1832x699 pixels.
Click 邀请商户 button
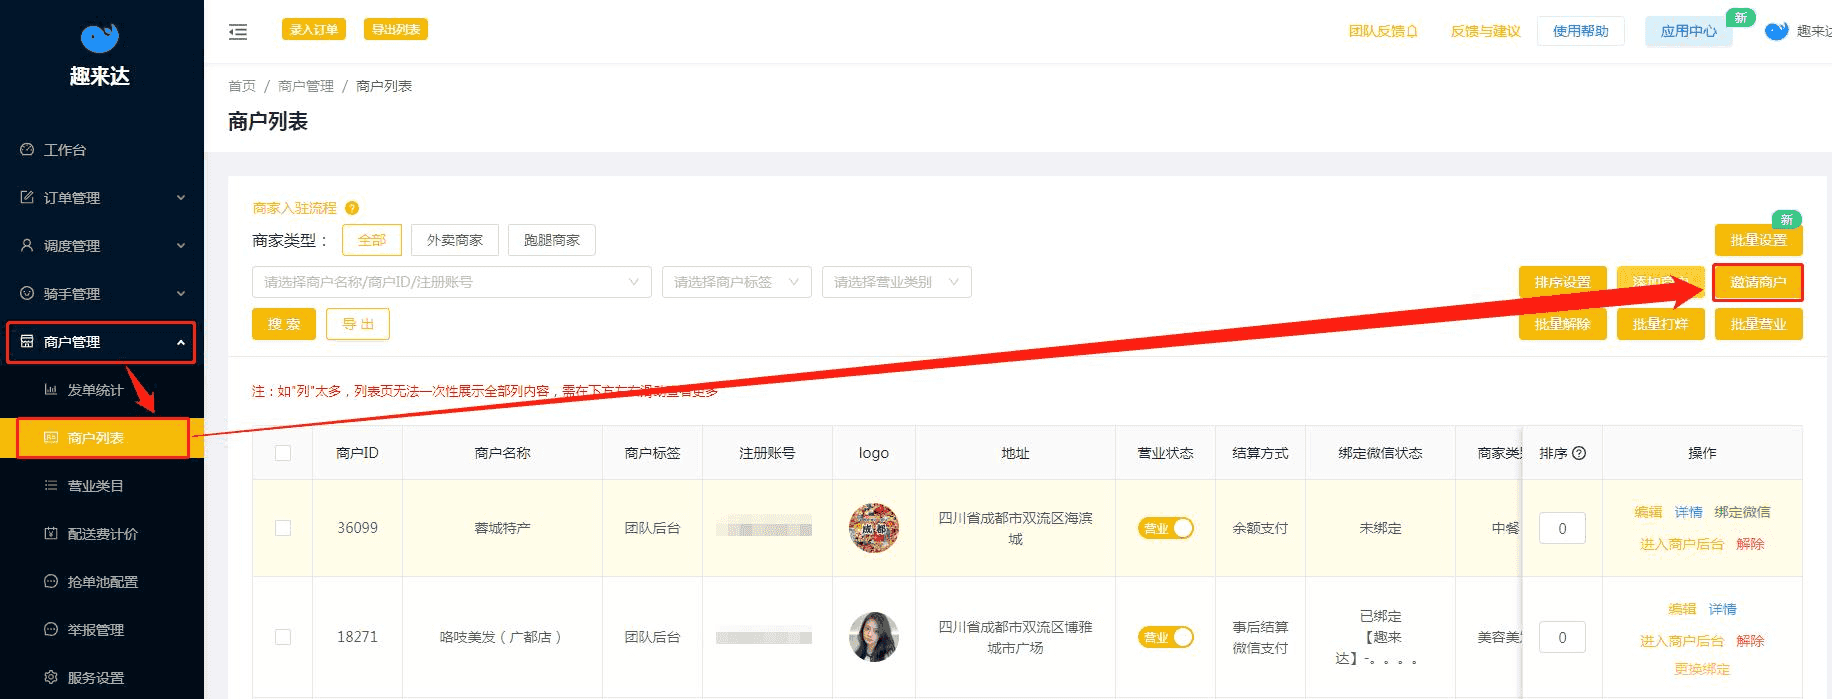click(1758, 282)
